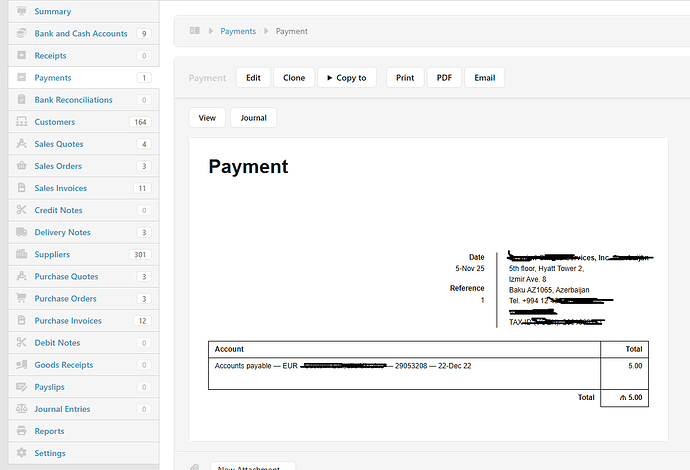Open the Sales Quotes link
690x470 pixels.
[59, 144]
